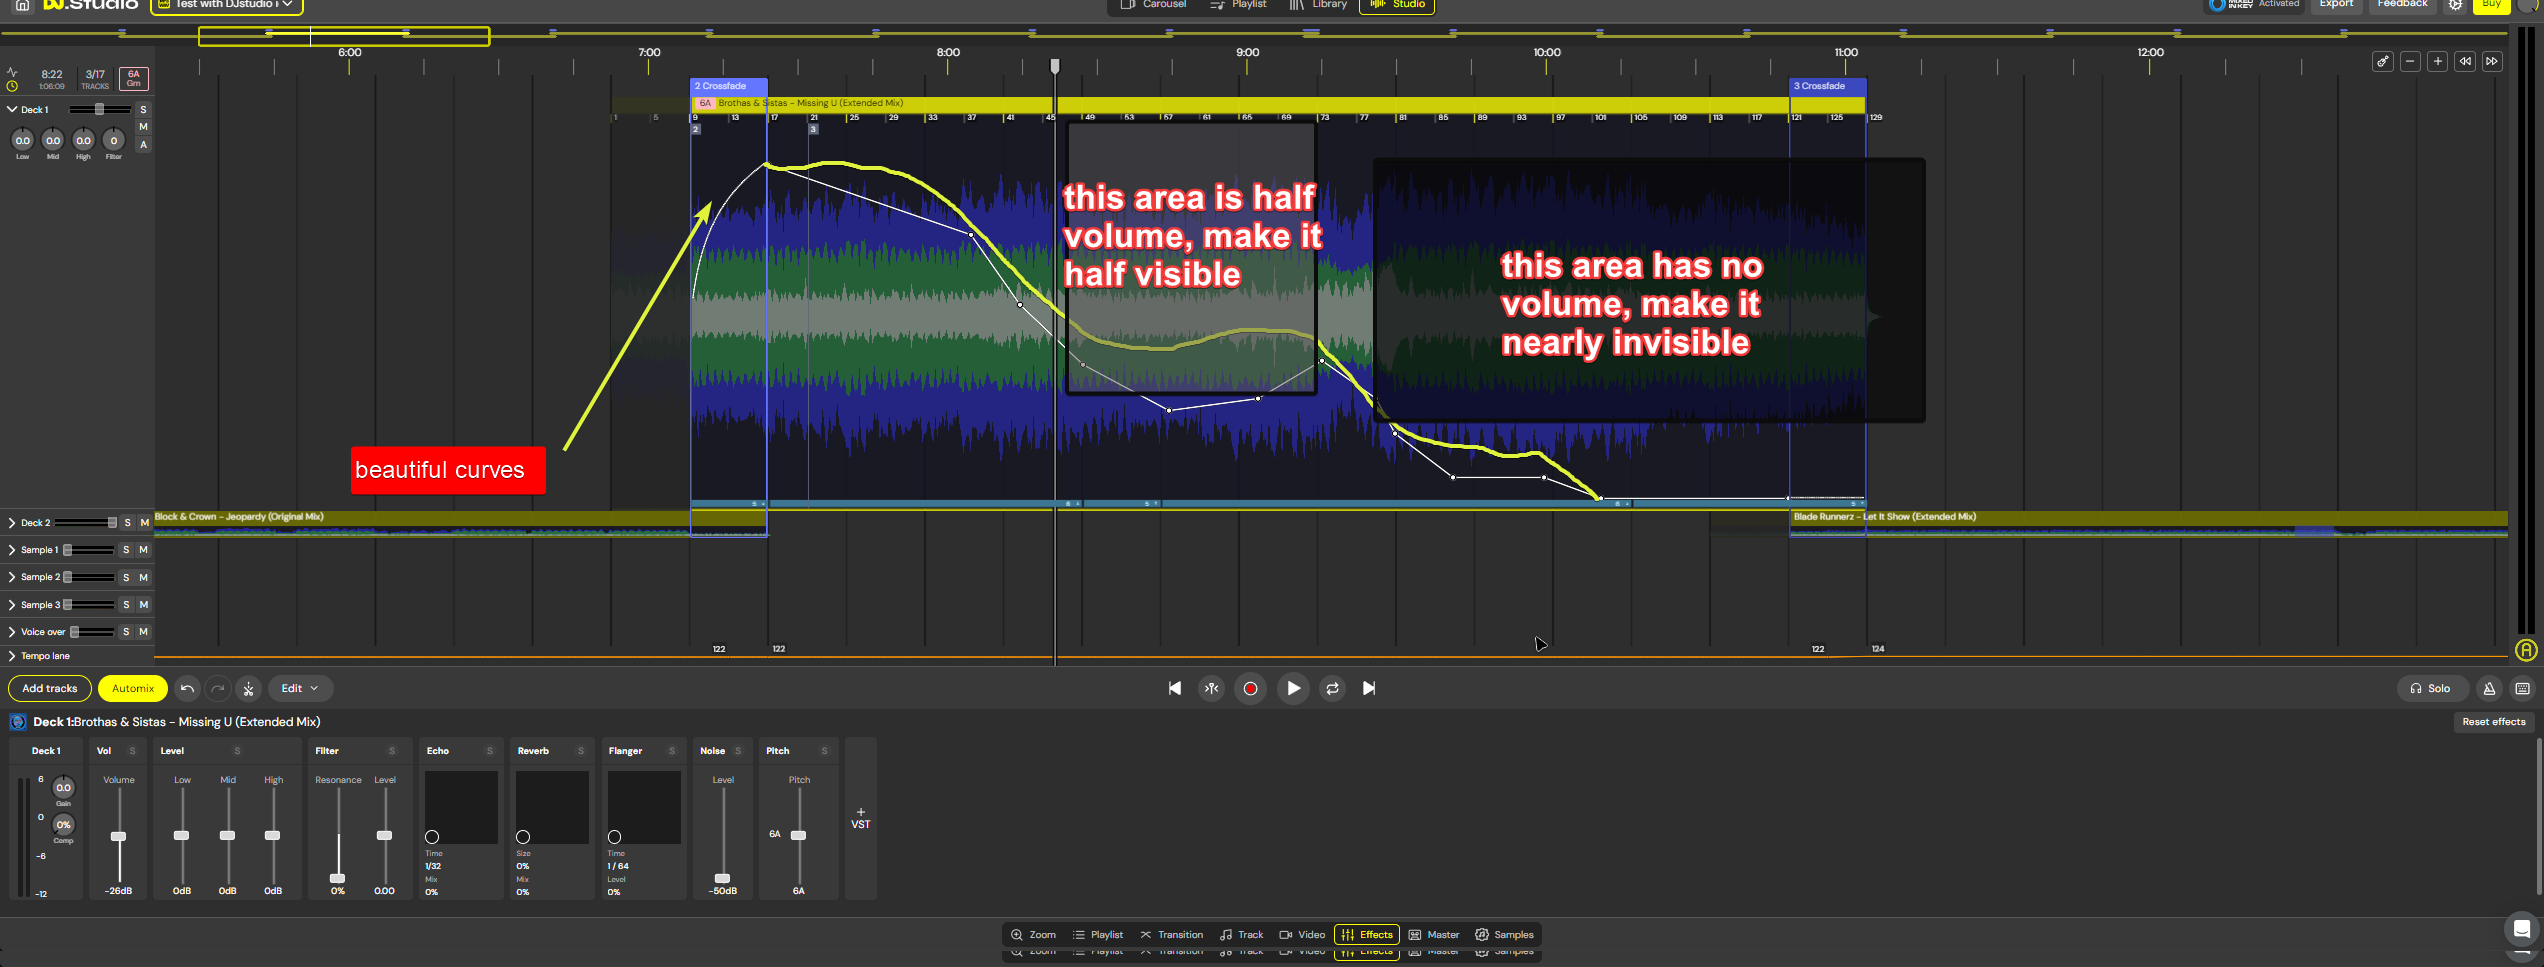The height and width of the screenshot is (967, 2544).
Task: Toggle the loop playback icon
Action: [x=1332, y=688]
